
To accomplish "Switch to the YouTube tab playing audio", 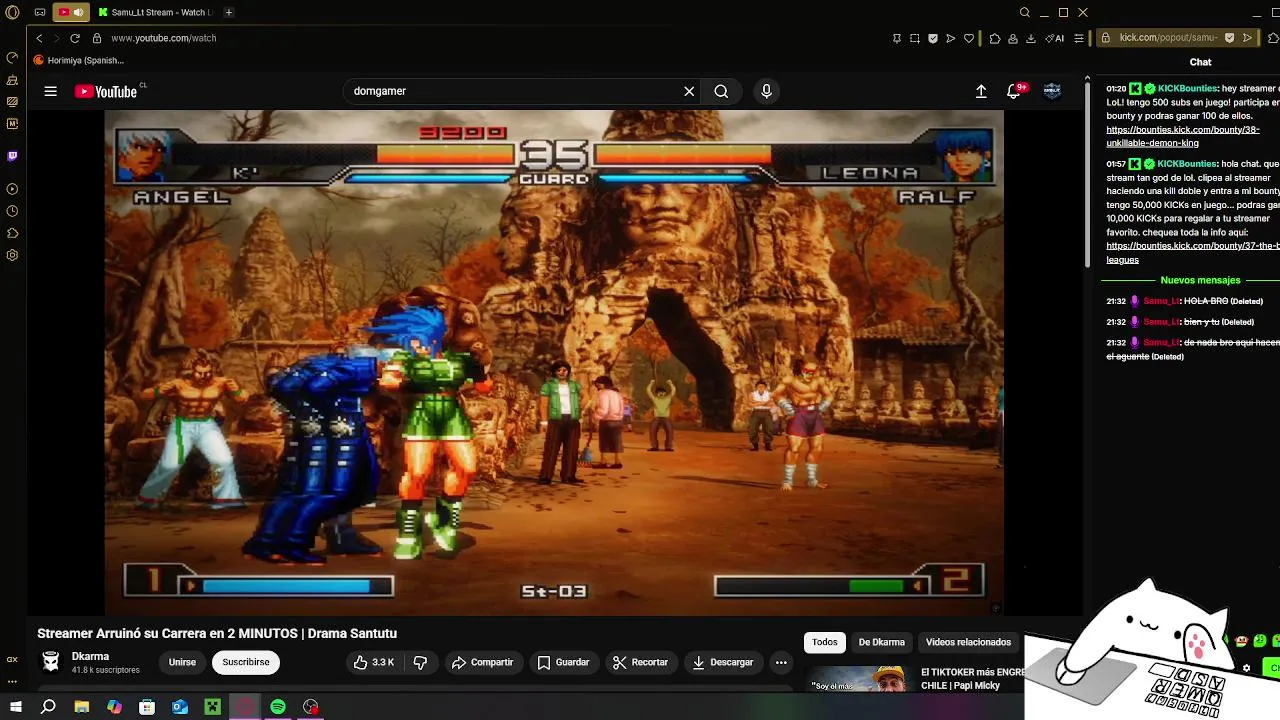I will (71, 12).
